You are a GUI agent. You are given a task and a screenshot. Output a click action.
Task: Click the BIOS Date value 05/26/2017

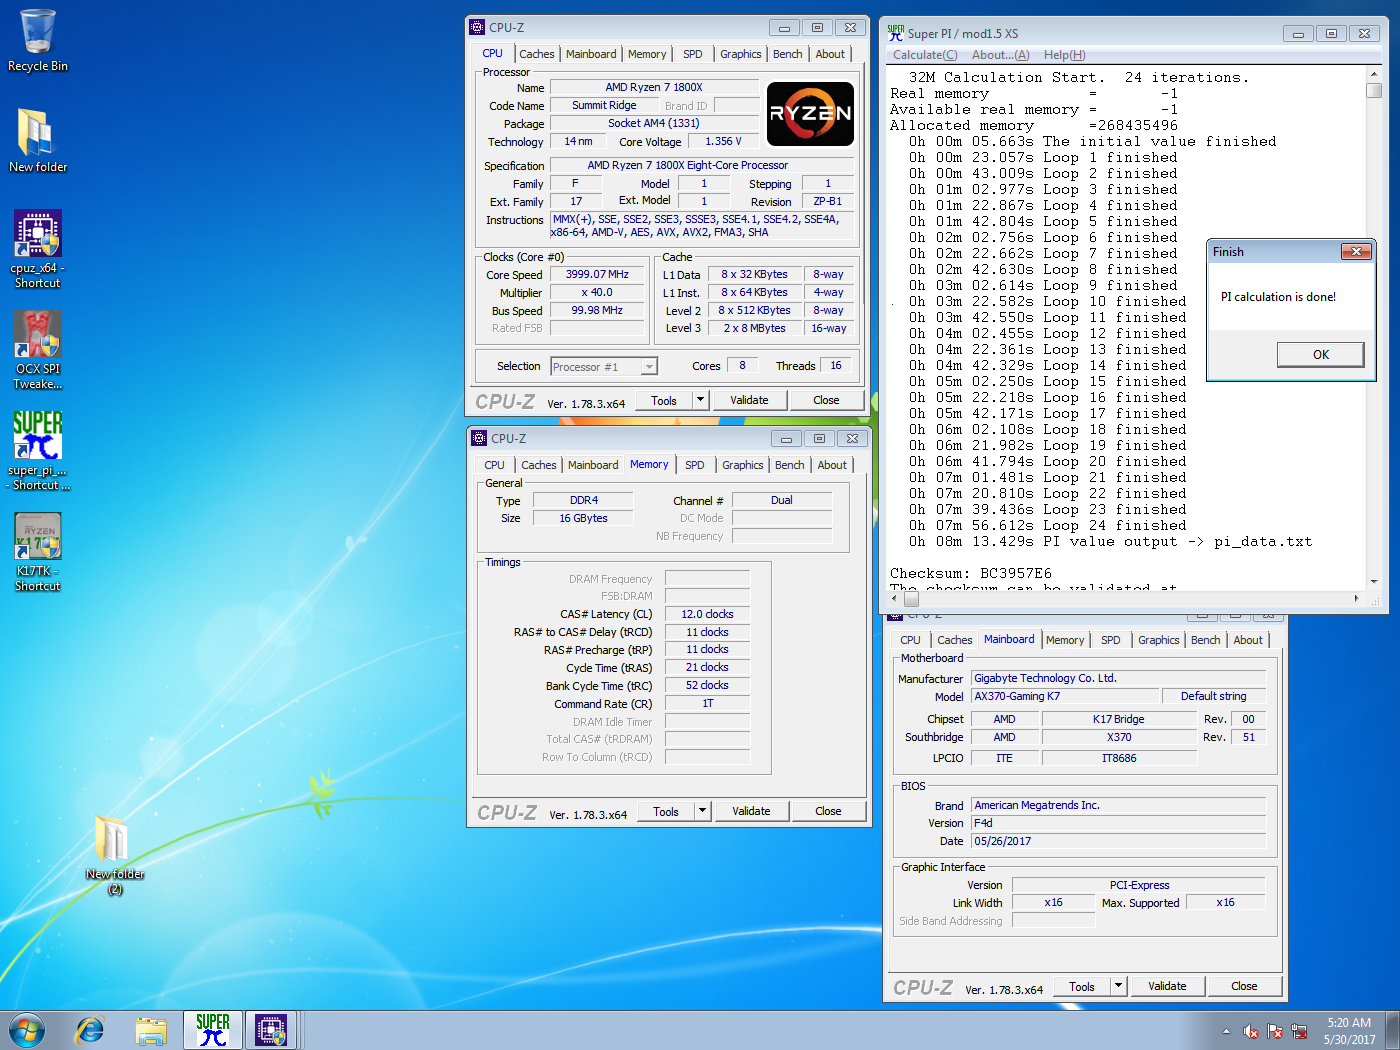[1119, 842]
